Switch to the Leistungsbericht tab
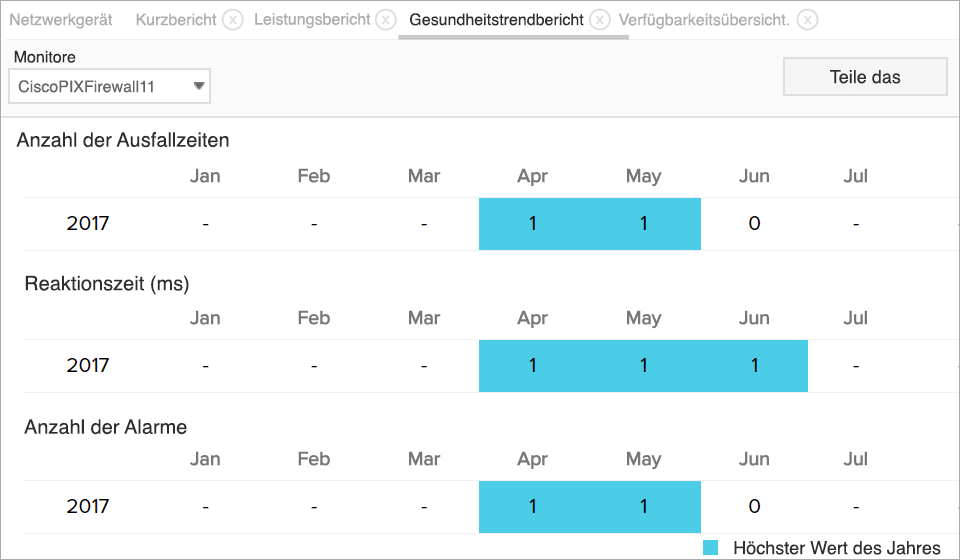The image size is (960, 560). (310, 20)
